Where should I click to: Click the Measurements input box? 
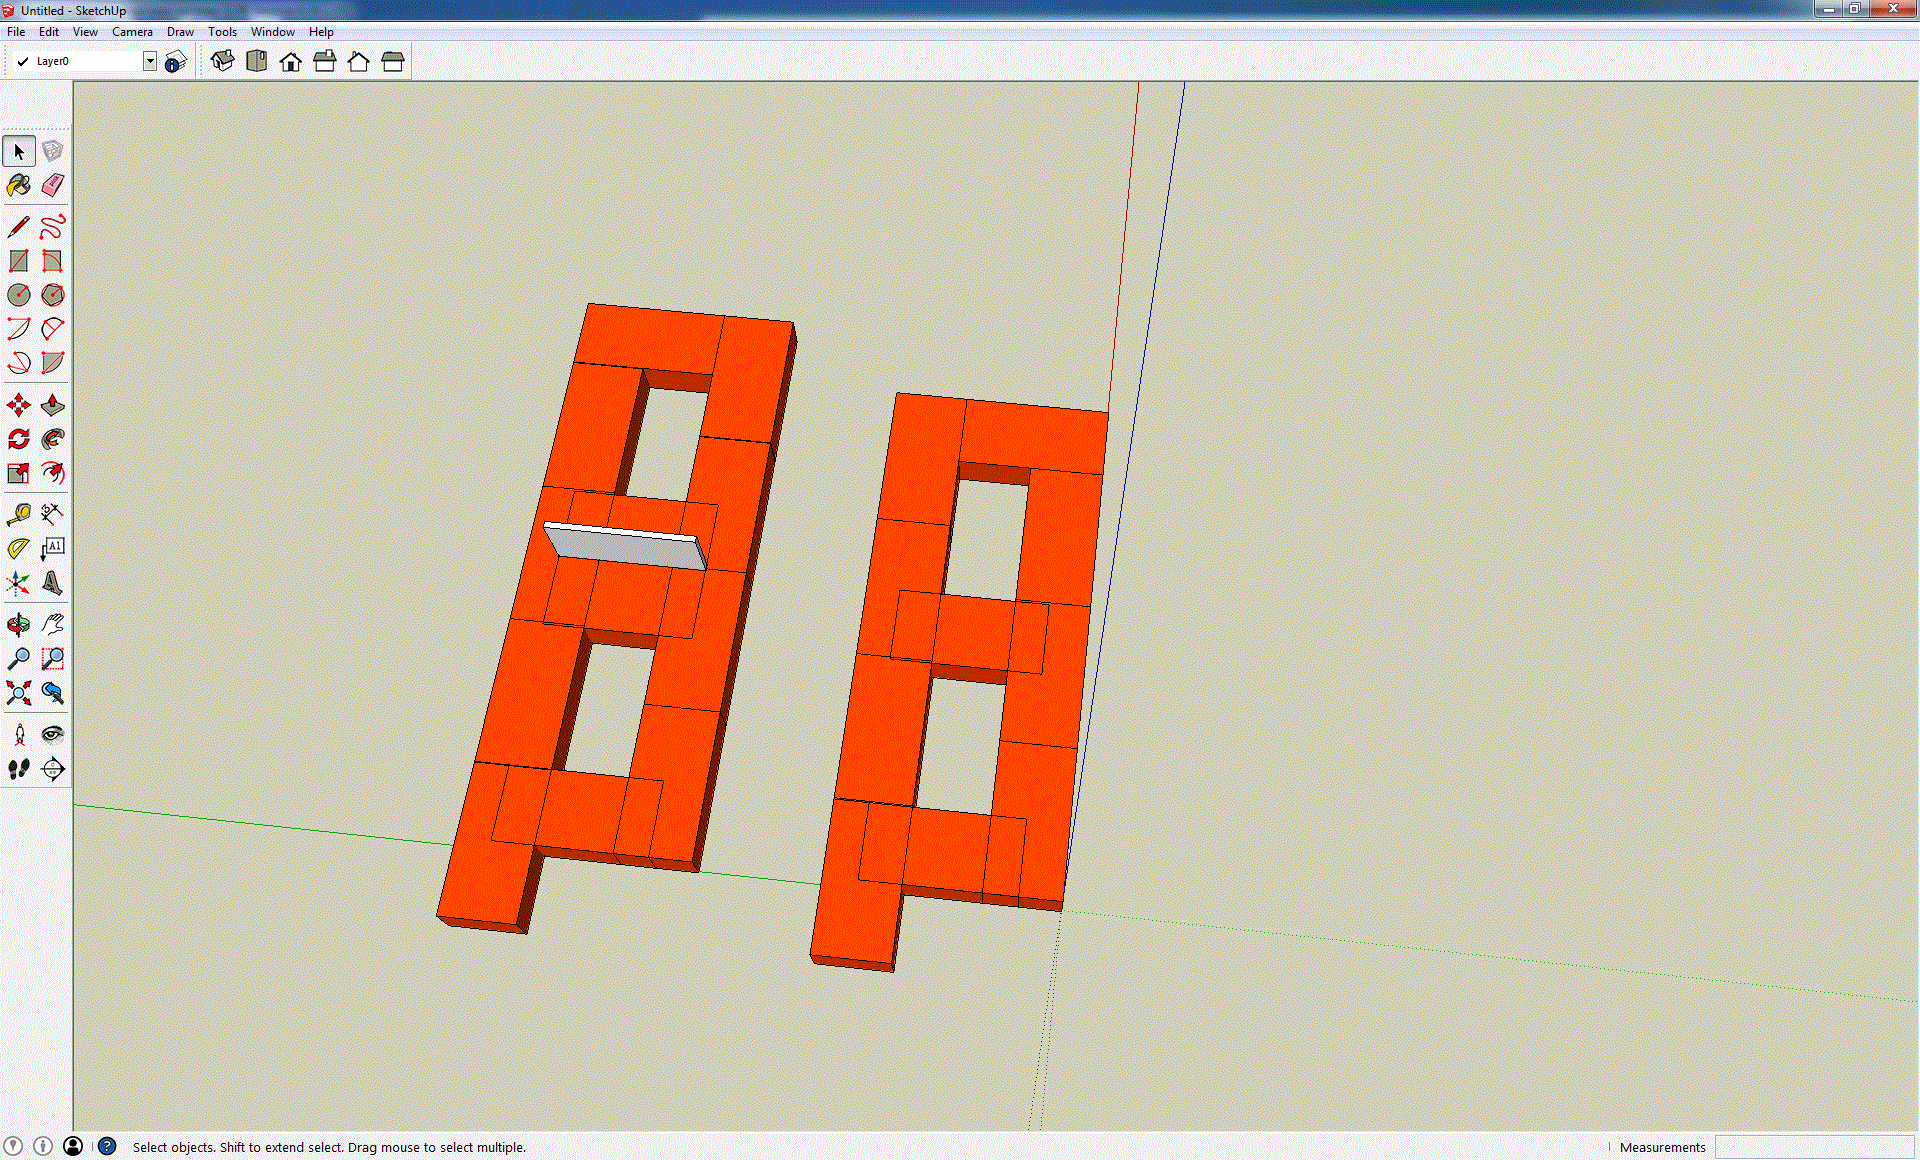pos(1814,1147)
